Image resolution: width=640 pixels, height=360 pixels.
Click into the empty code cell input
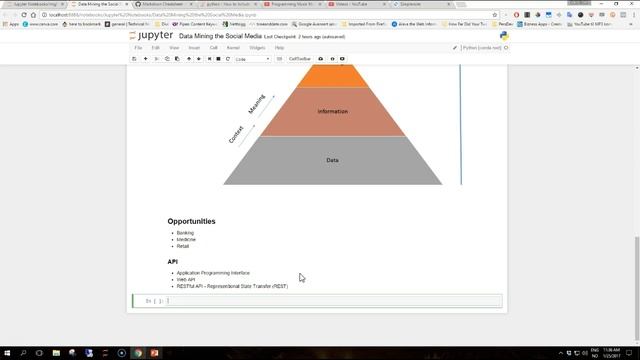pyautogui.click(x=333, y=301)
